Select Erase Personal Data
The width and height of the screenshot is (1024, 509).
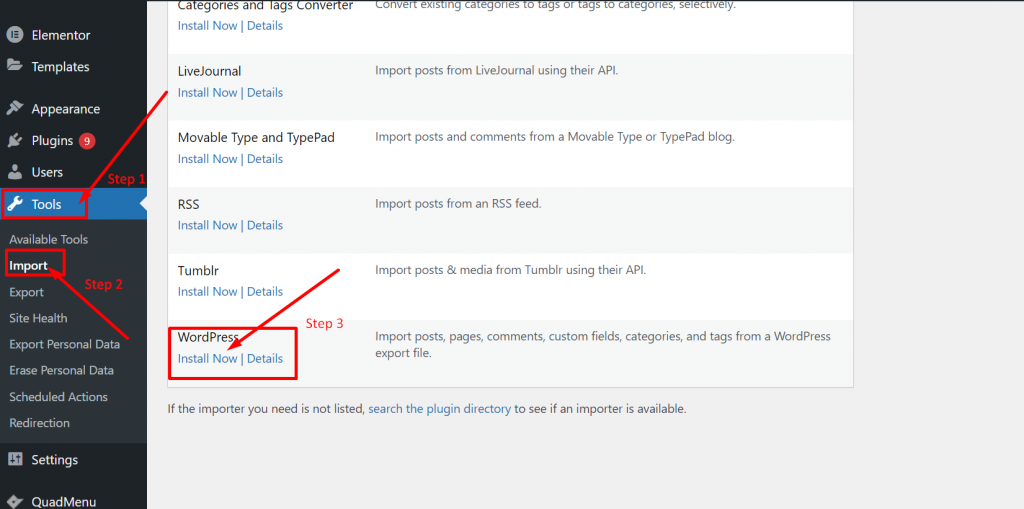pos(61,370)
